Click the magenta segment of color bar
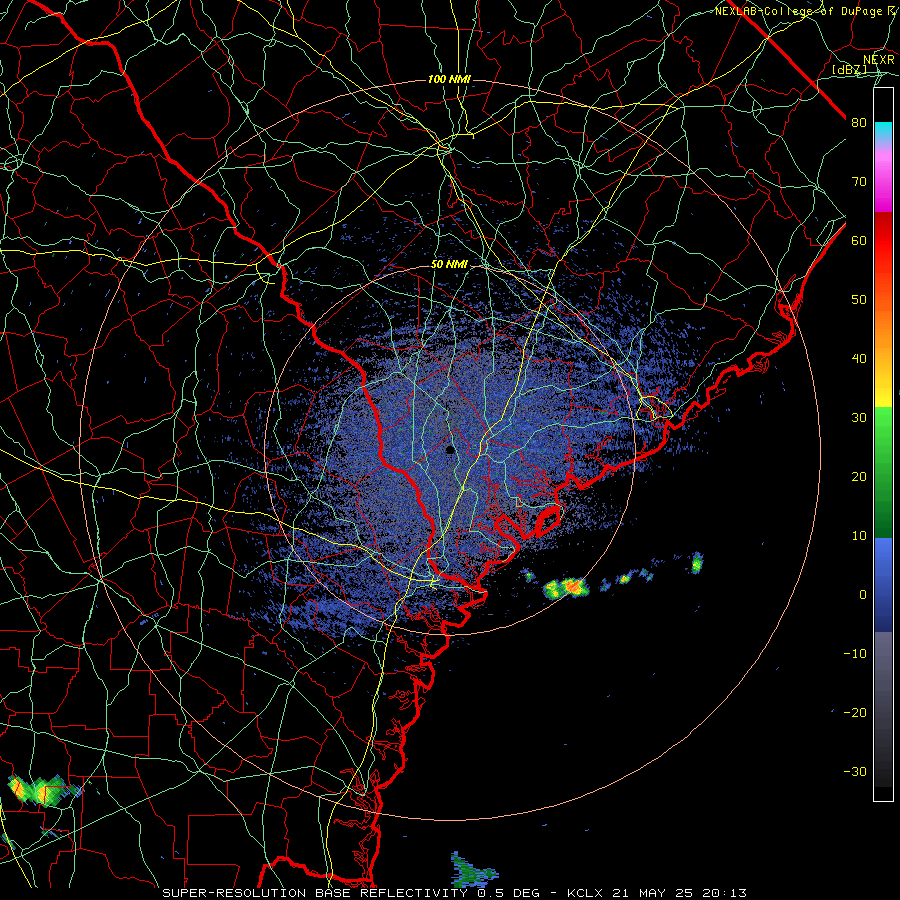 tap(883, 184)
